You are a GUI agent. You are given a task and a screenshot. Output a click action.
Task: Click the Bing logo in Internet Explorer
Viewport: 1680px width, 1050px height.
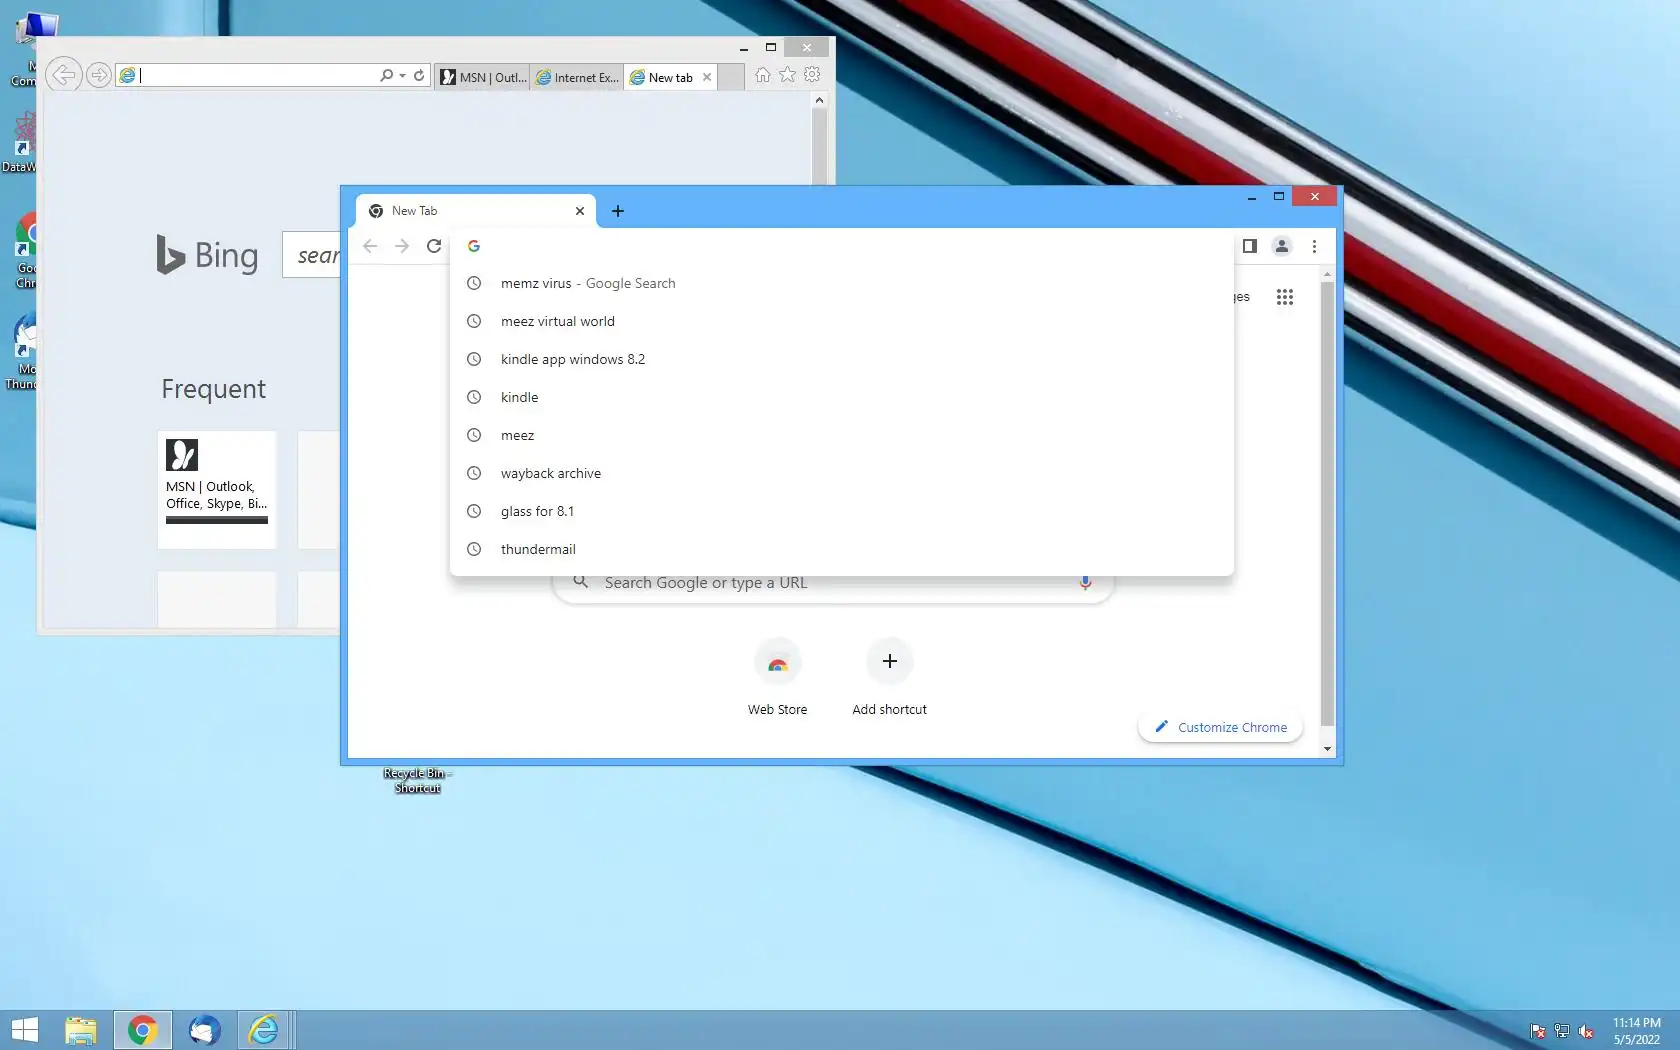[x=207, y=255]
